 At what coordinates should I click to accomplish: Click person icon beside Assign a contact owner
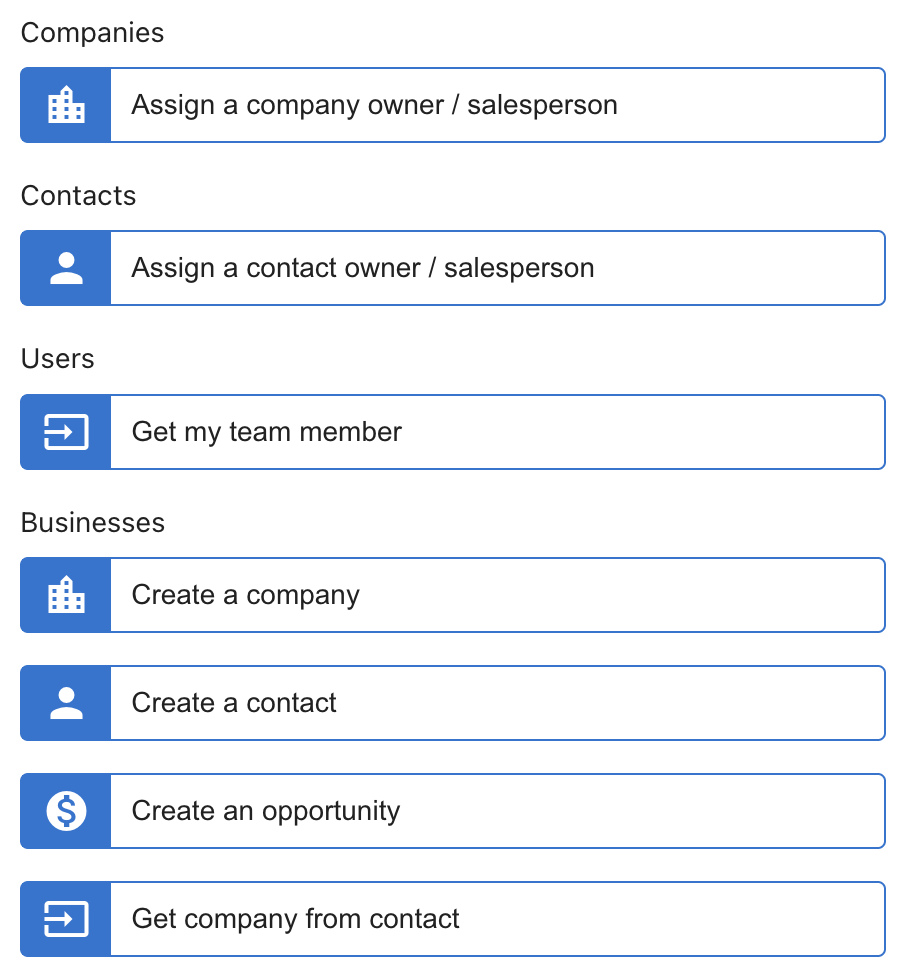tap(66, 268)
